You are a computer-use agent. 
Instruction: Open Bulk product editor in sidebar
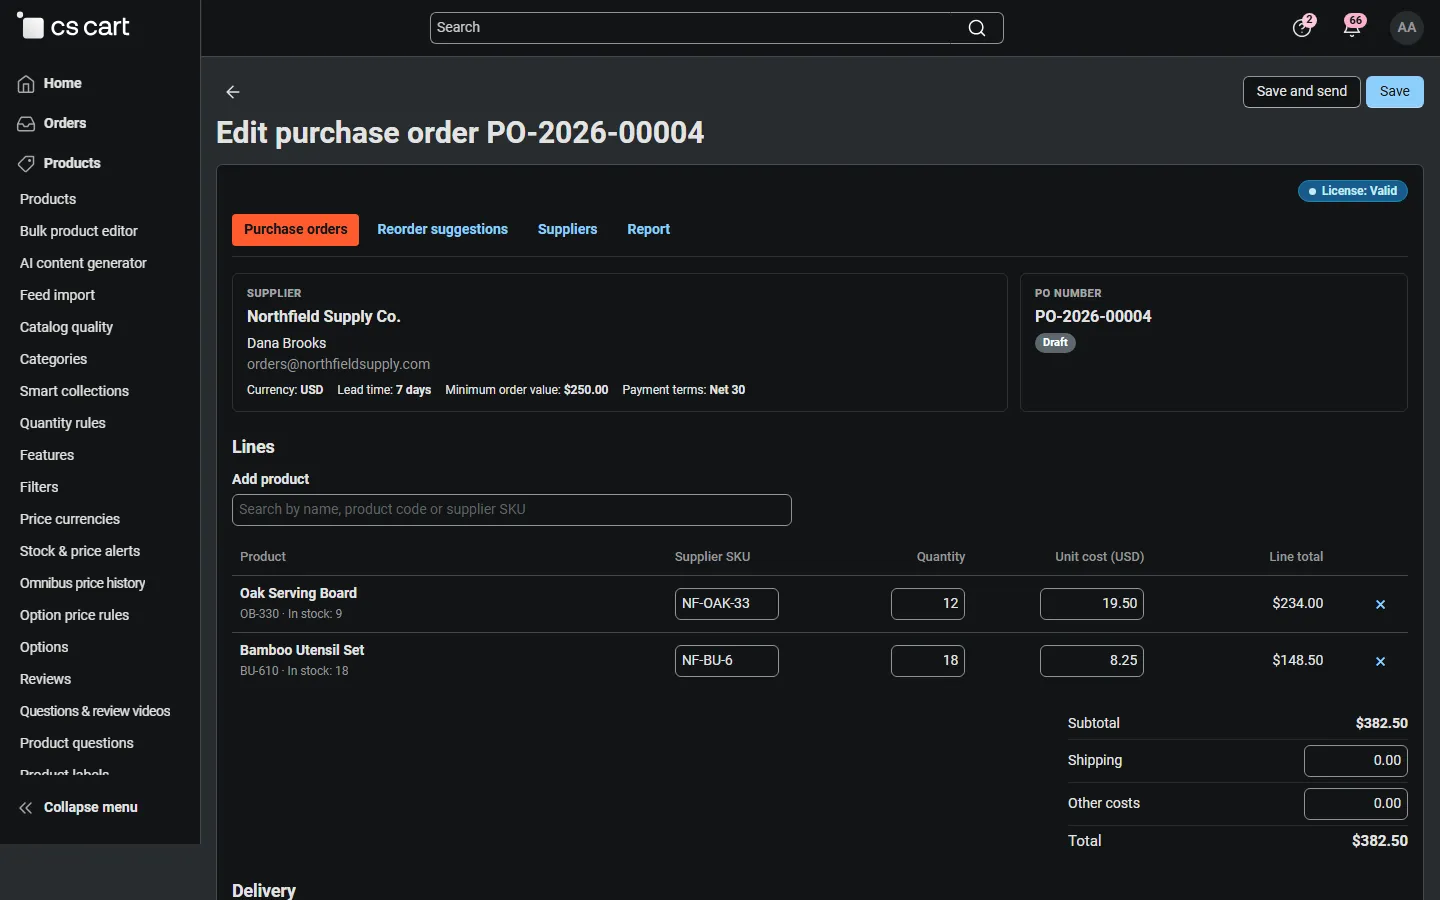tap(79, 231)
